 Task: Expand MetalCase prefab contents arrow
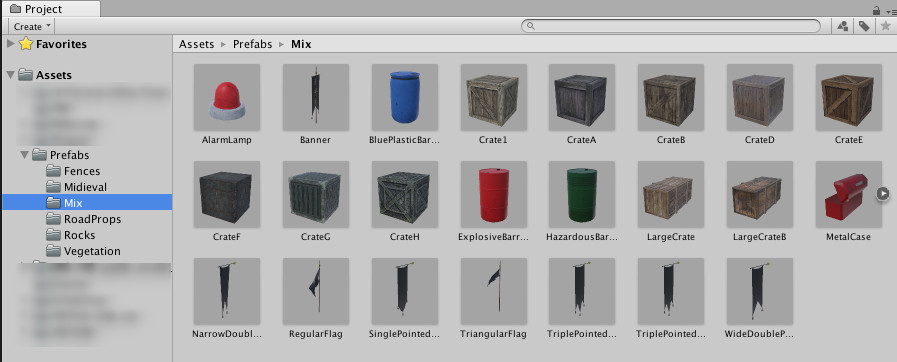(x=883, y=194)
